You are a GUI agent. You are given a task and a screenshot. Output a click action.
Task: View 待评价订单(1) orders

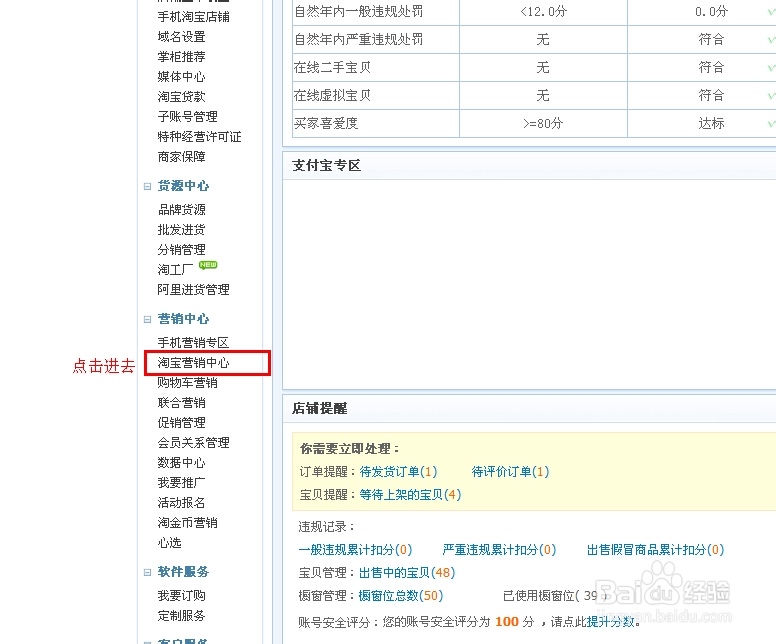510,472
